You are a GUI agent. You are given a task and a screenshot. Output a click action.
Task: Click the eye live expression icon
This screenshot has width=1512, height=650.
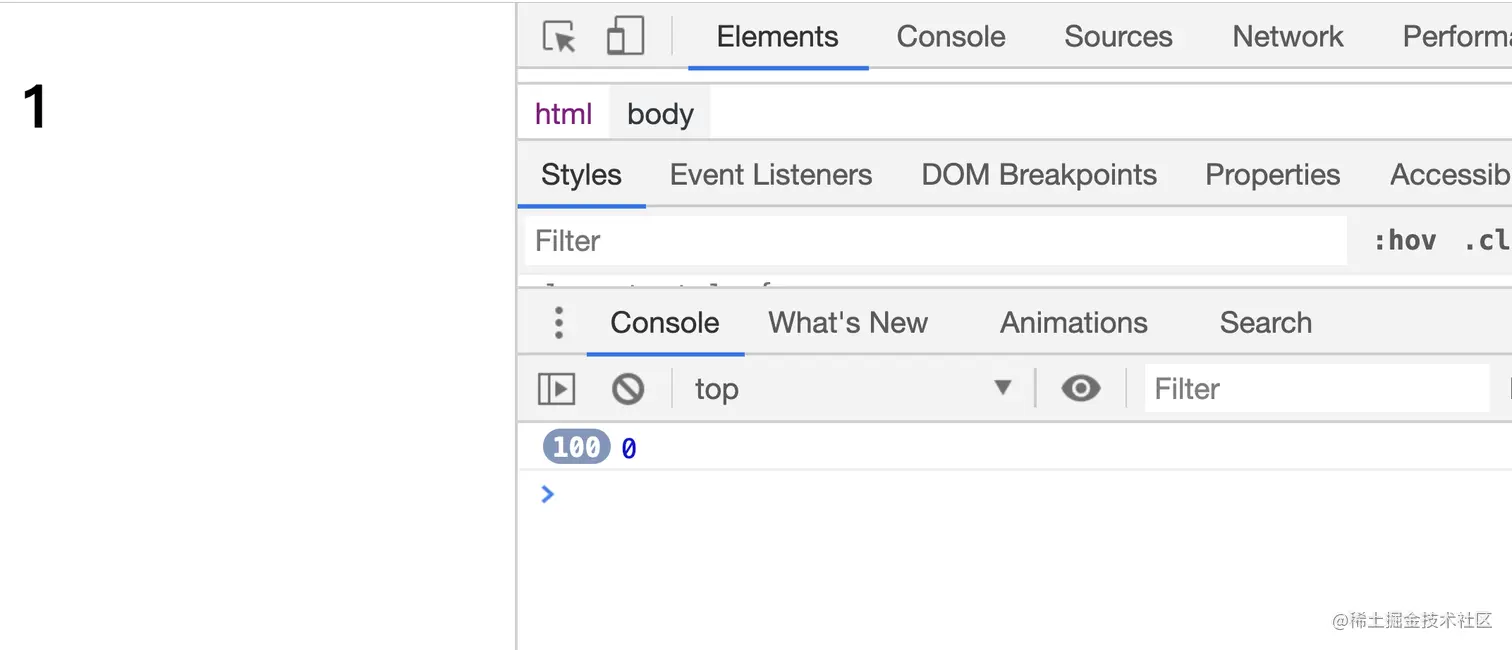pyautogui.click(x=1080, y=388)
